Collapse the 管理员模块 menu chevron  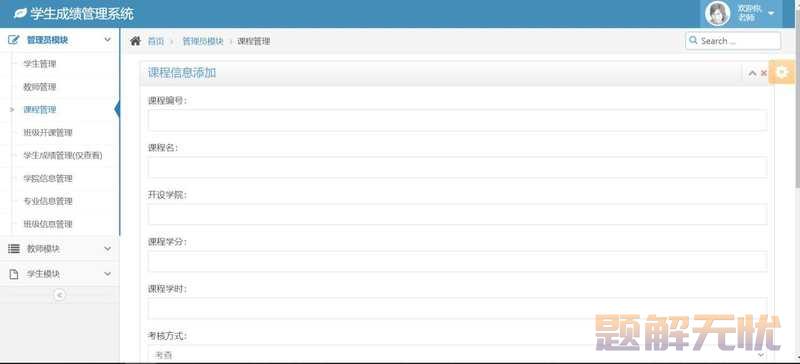pyautogui.click(x=107, y=40)
